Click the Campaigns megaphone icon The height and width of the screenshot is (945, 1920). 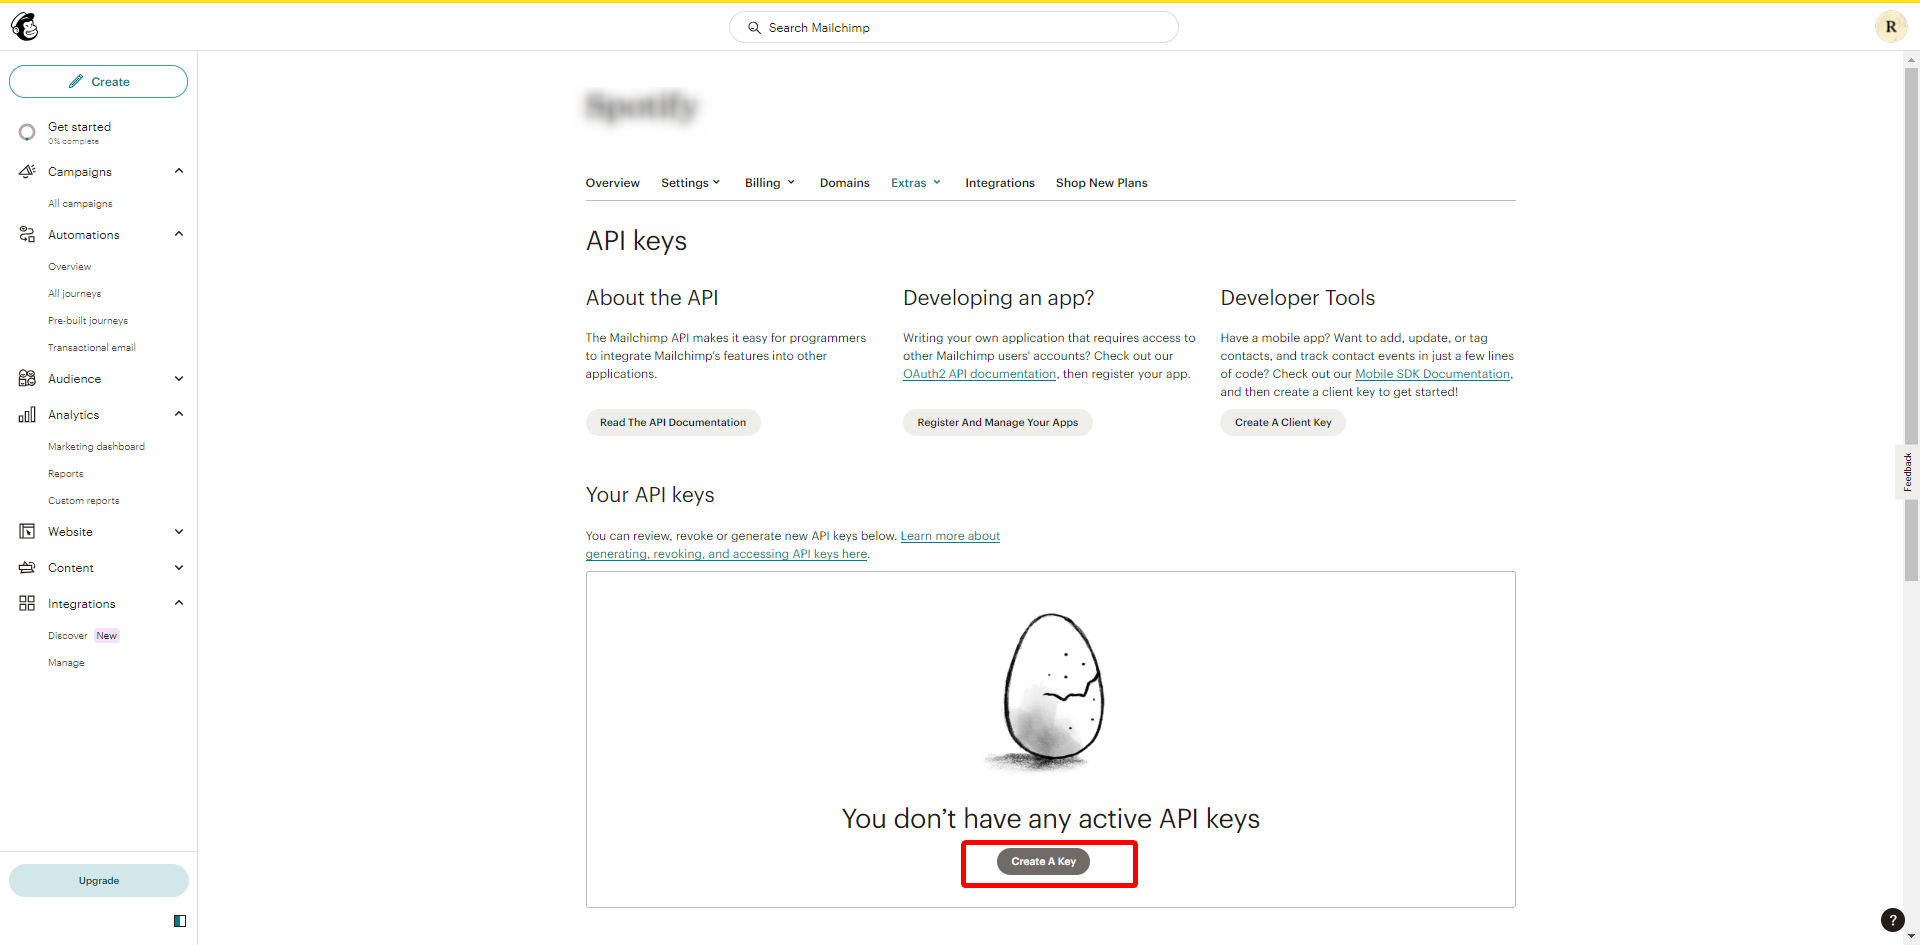pos(27,171)
